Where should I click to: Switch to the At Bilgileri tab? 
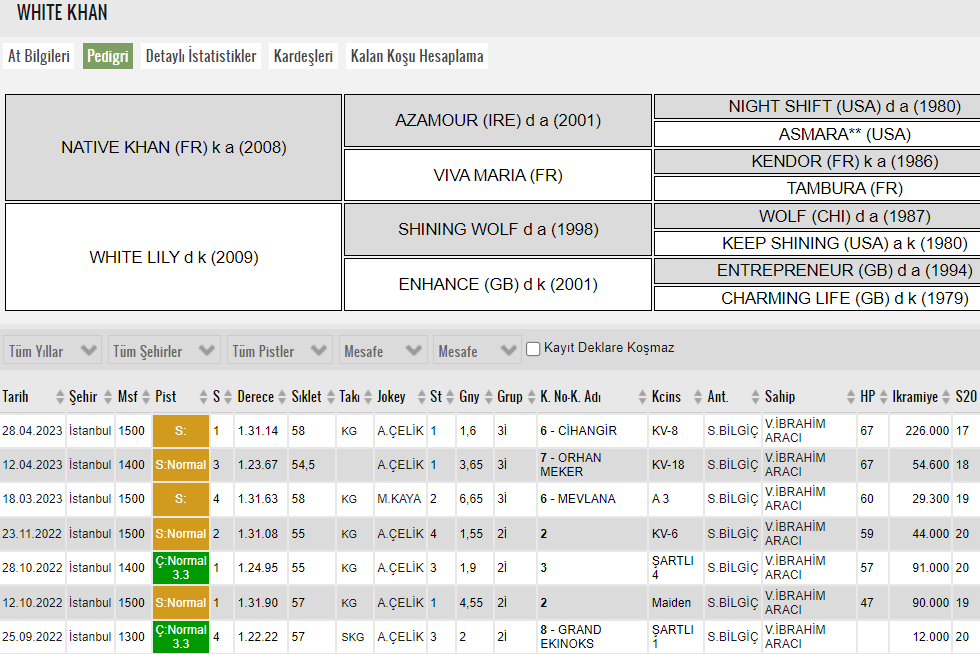[39, 56]
